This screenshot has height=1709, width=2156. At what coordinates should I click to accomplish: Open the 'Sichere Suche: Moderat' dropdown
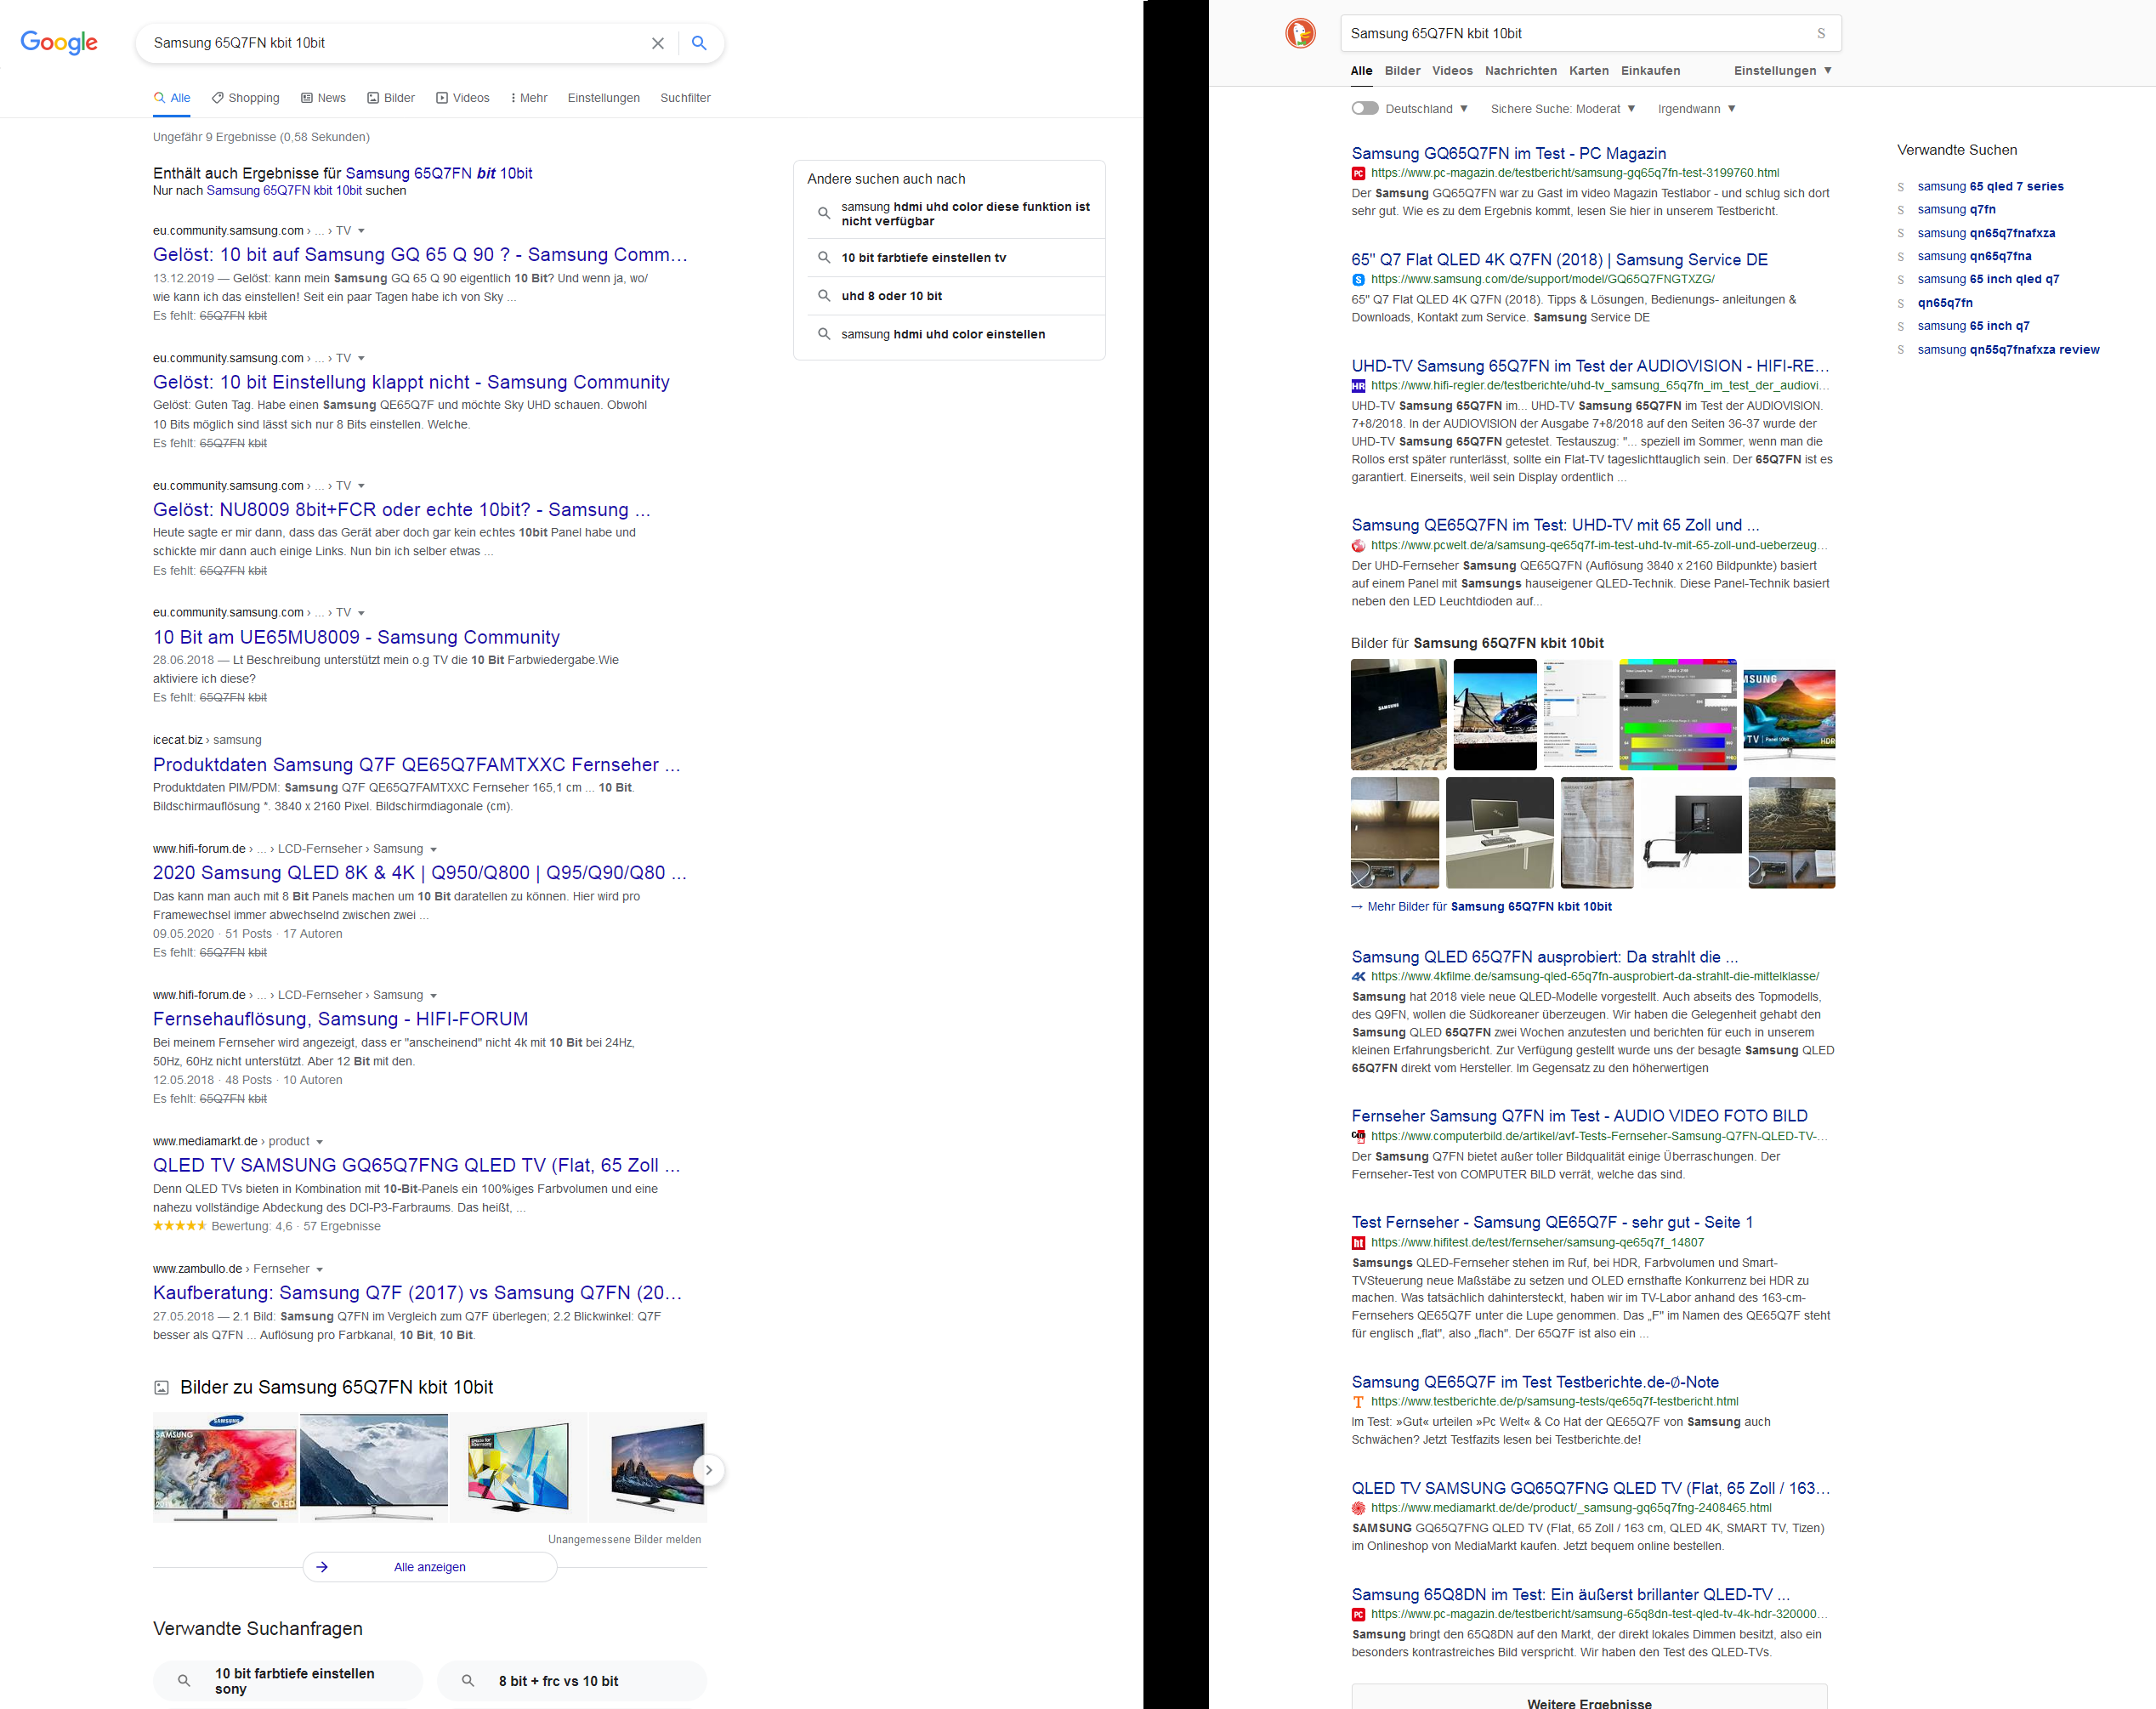(1562, 108)
